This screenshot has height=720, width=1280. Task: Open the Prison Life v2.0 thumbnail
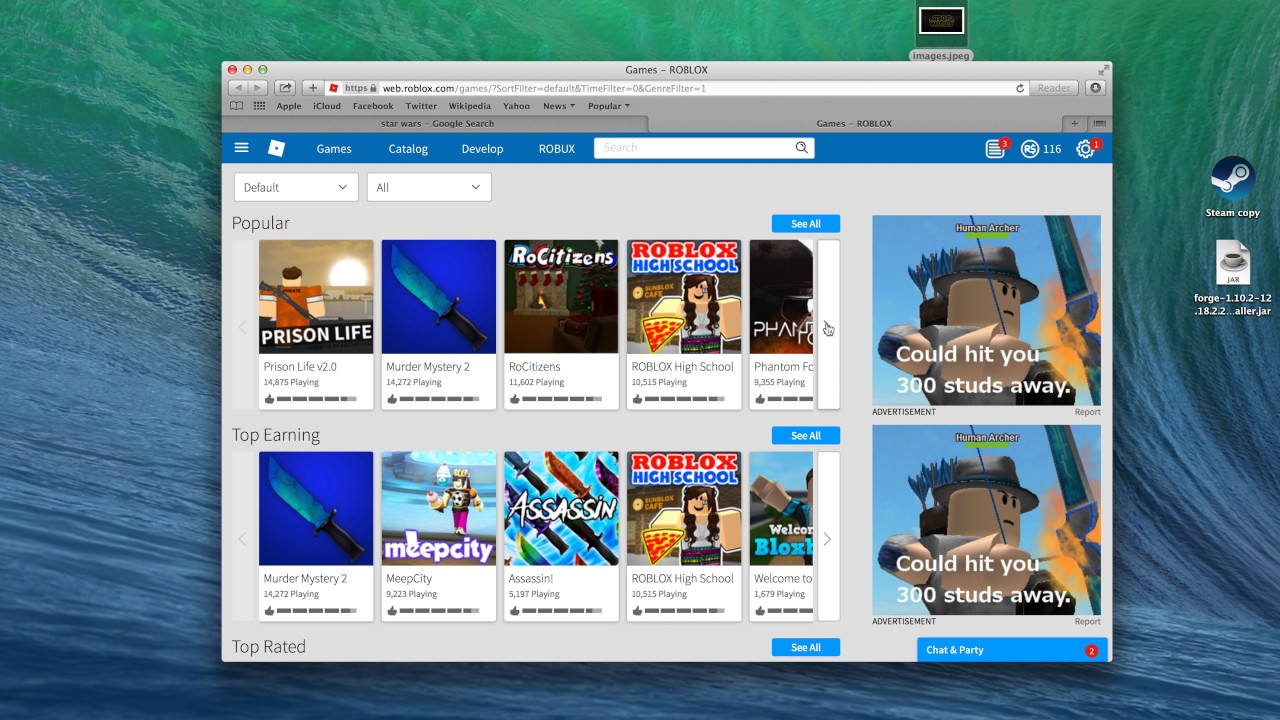(x=316, y=297)
